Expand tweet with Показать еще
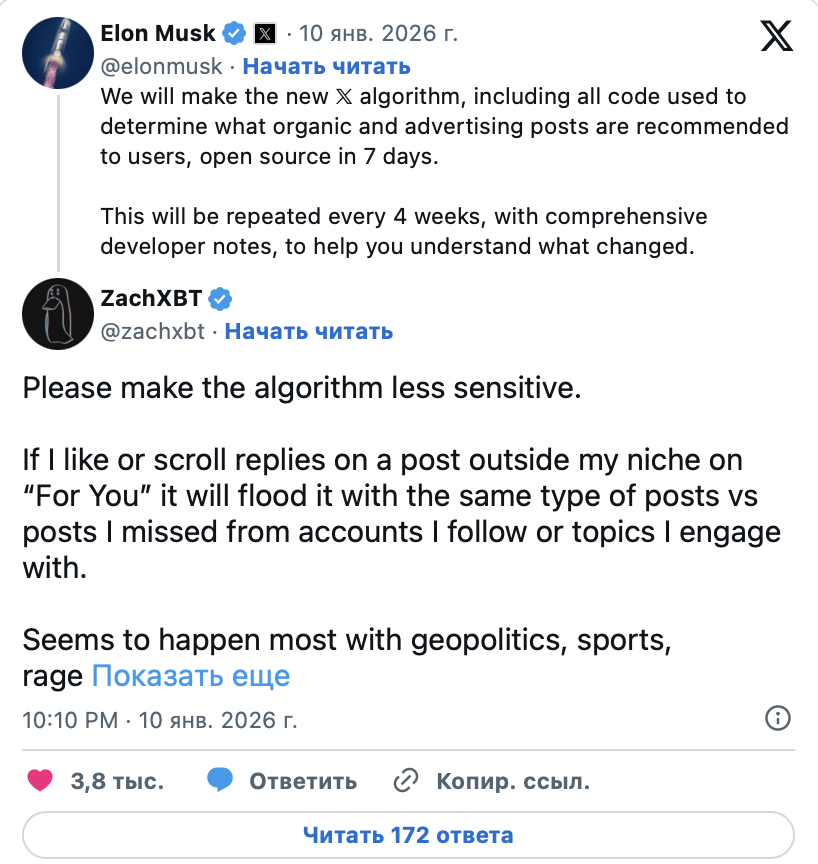 [190, 676]
